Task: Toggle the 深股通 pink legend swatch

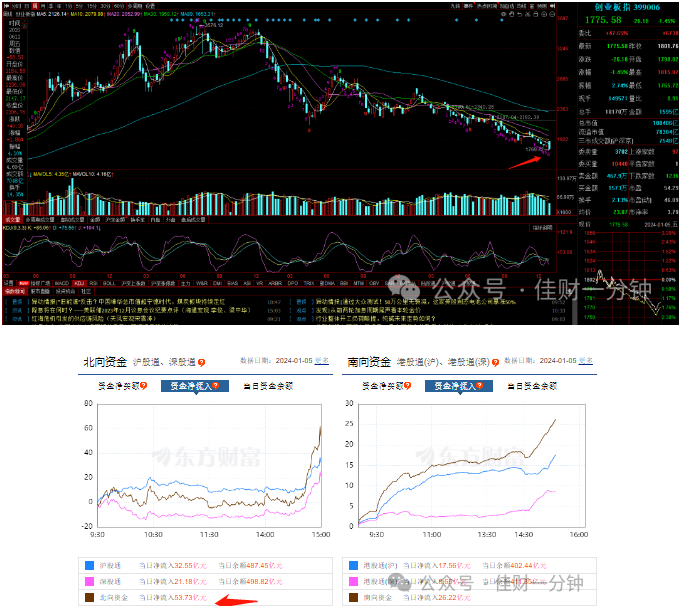Action: [89, 581]
